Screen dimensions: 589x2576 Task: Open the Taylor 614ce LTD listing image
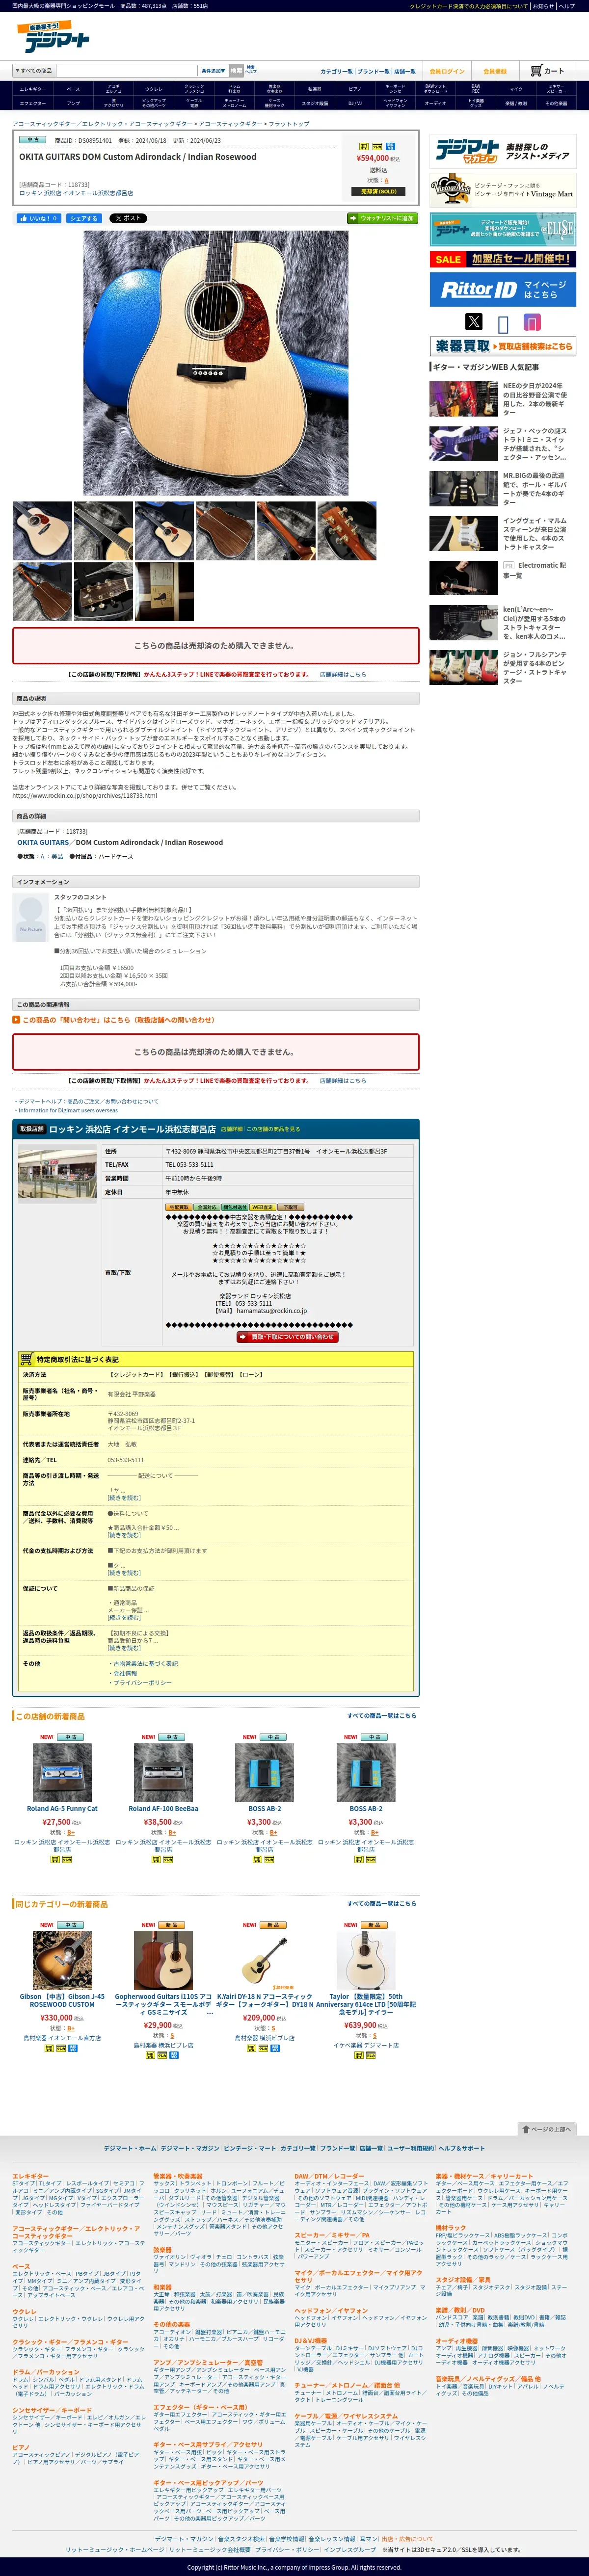[x=366, y=1960]
